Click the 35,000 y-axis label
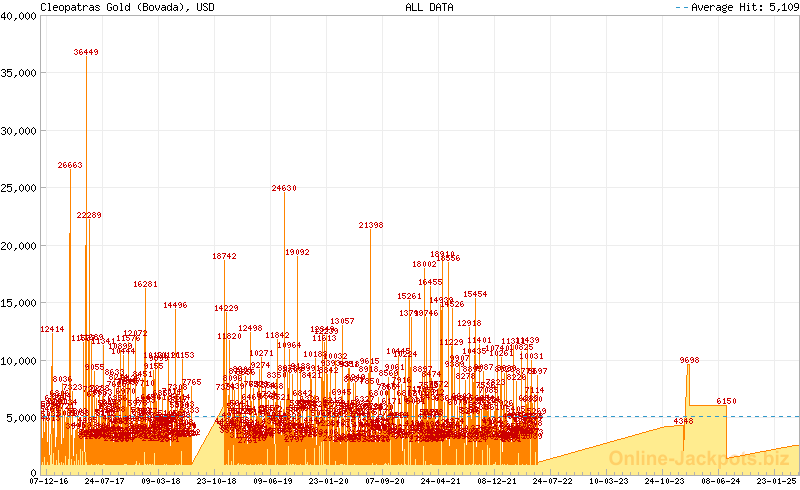Screen dimensions: 800x490 click(18, 73)
